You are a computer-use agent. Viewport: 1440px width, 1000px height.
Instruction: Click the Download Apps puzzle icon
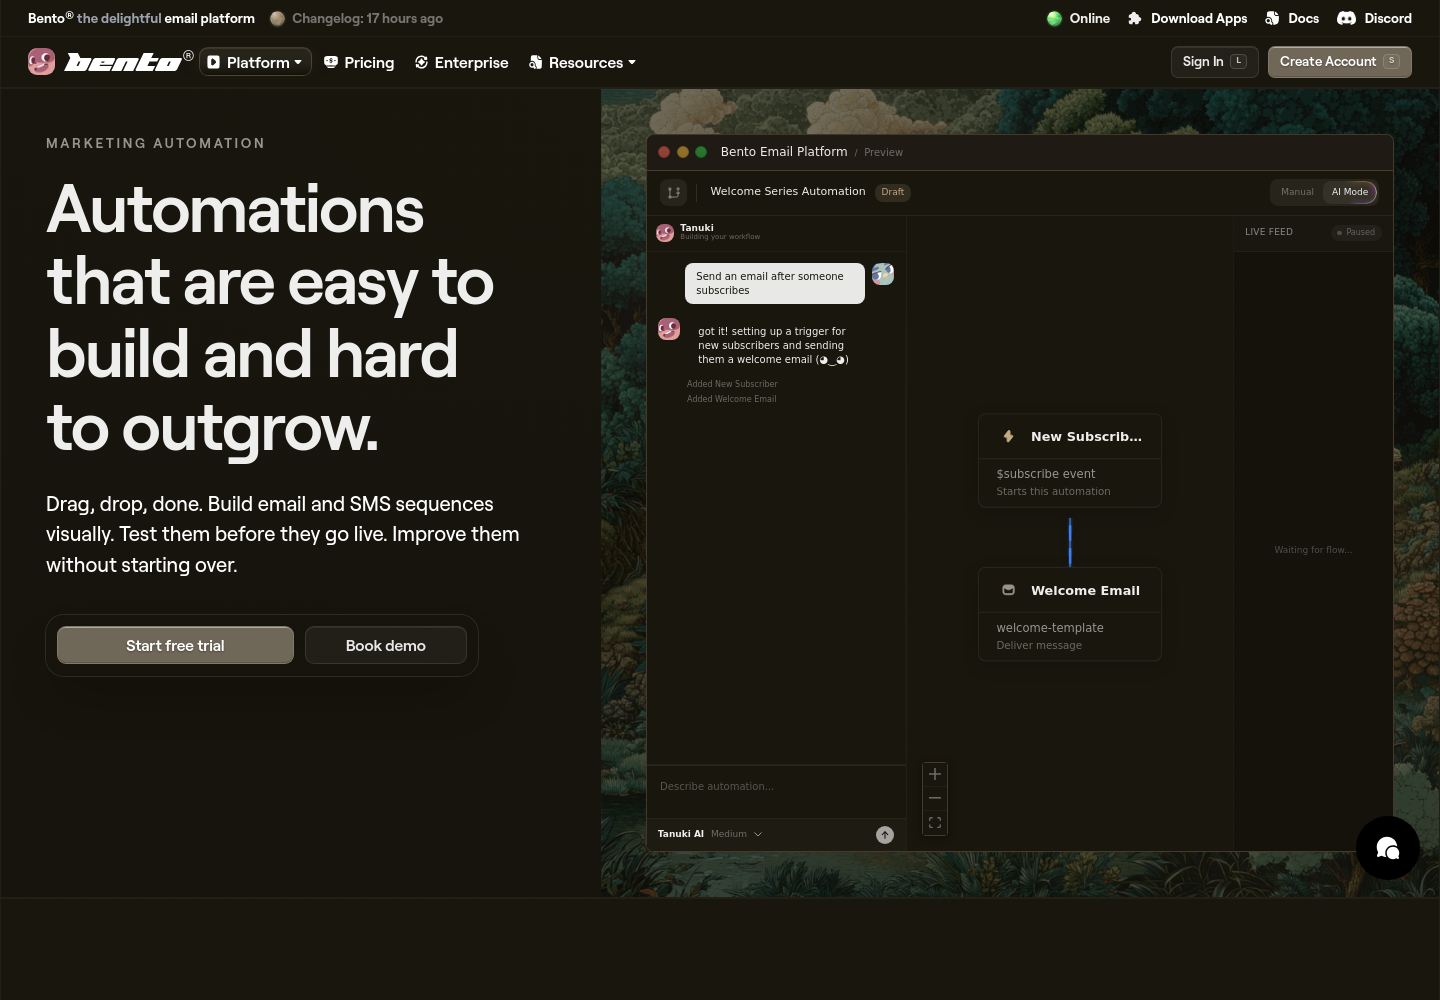pyautogui.click(x=1135, y=18)
